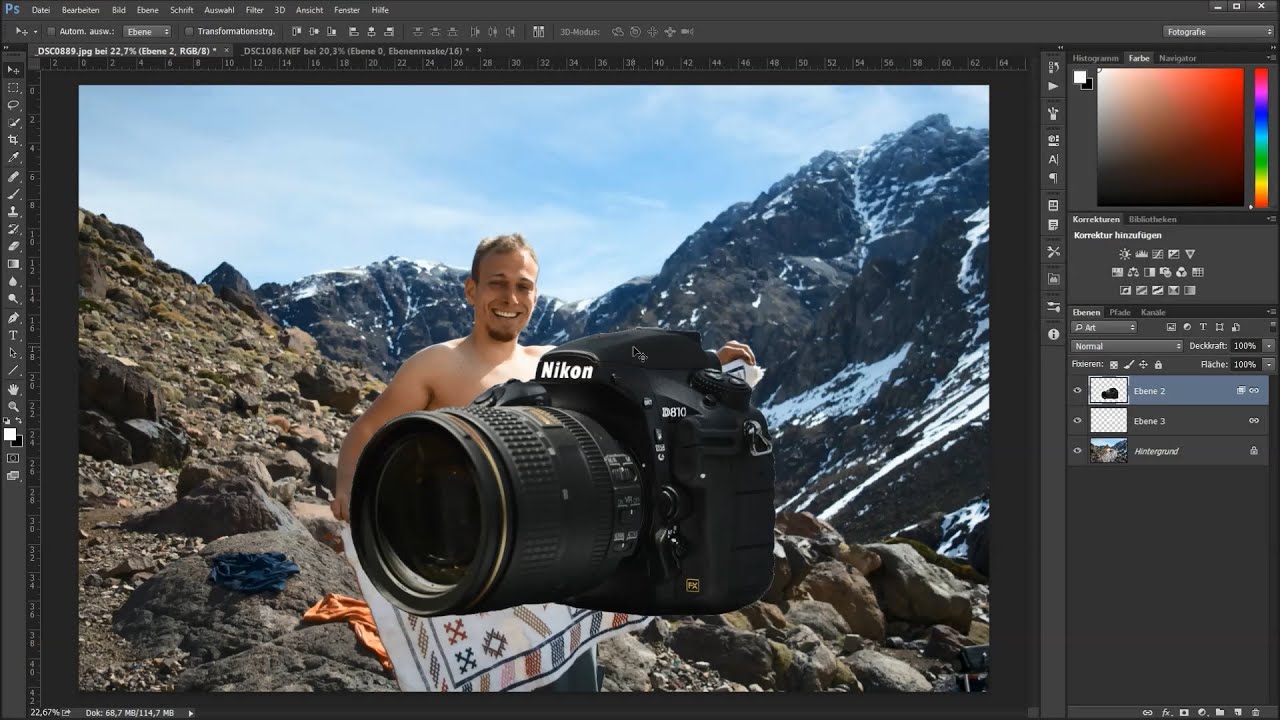
Task: Select the Clone Stamp tool
Action: click(14, 212)
